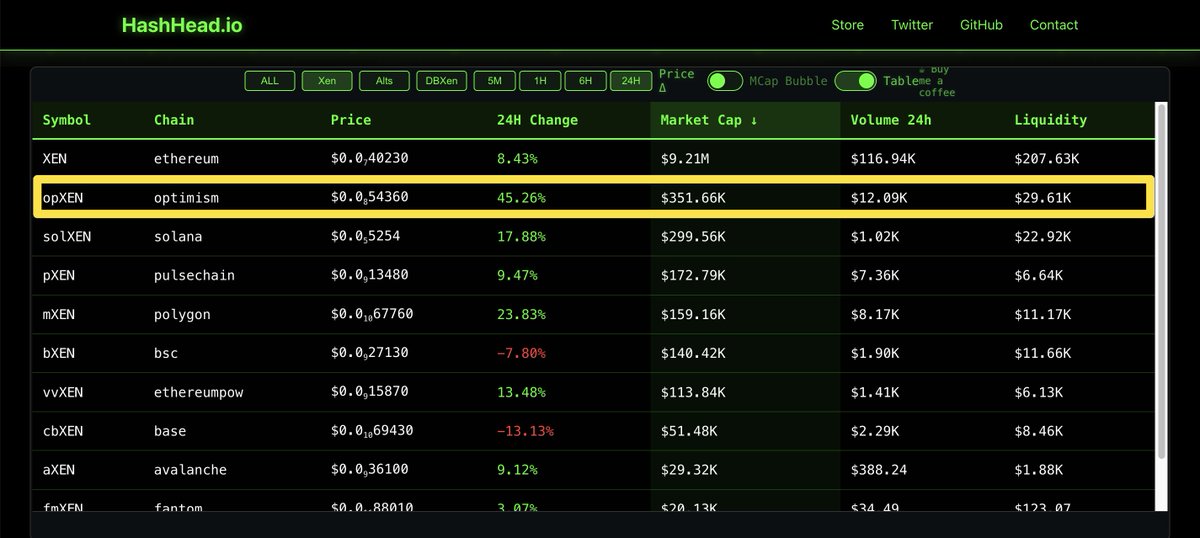The image size is (1200, 538).
Task: Click the avalanche chain cell
Action: [x=190, y=470]
